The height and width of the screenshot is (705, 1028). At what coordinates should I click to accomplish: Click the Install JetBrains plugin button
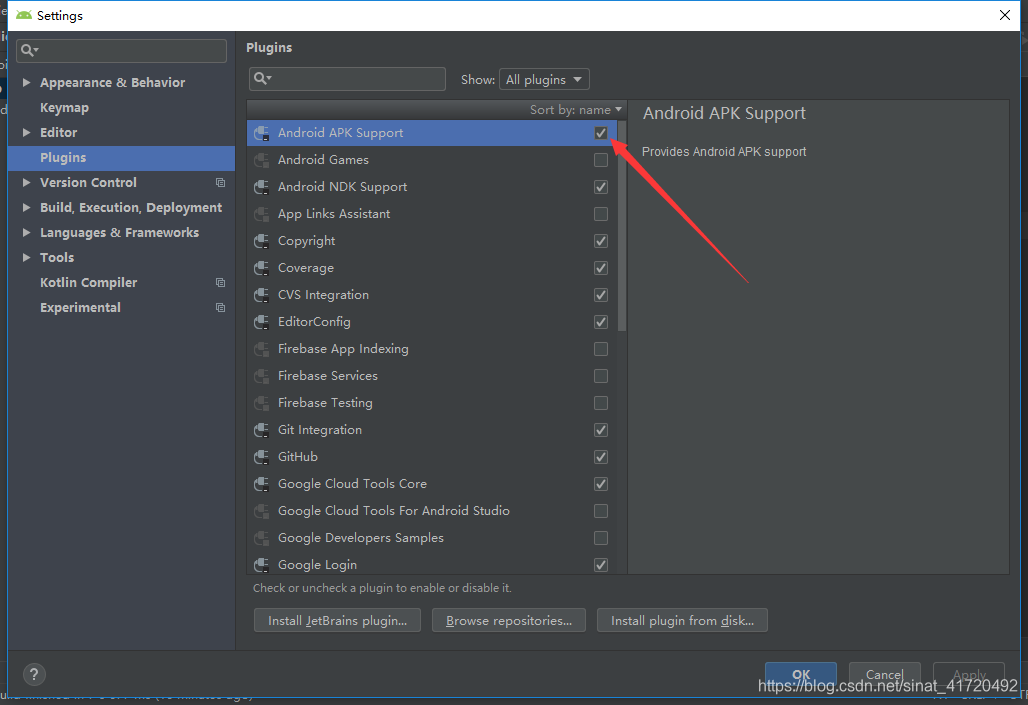(337, 620)
